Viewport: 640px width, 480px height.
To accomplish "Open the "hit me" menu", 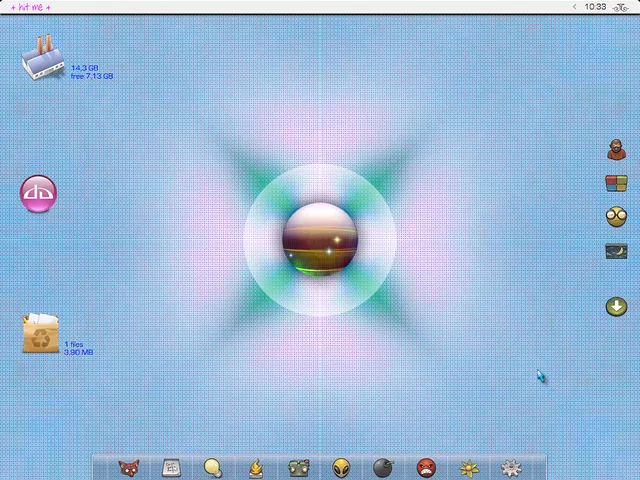I will pos(30,7).
